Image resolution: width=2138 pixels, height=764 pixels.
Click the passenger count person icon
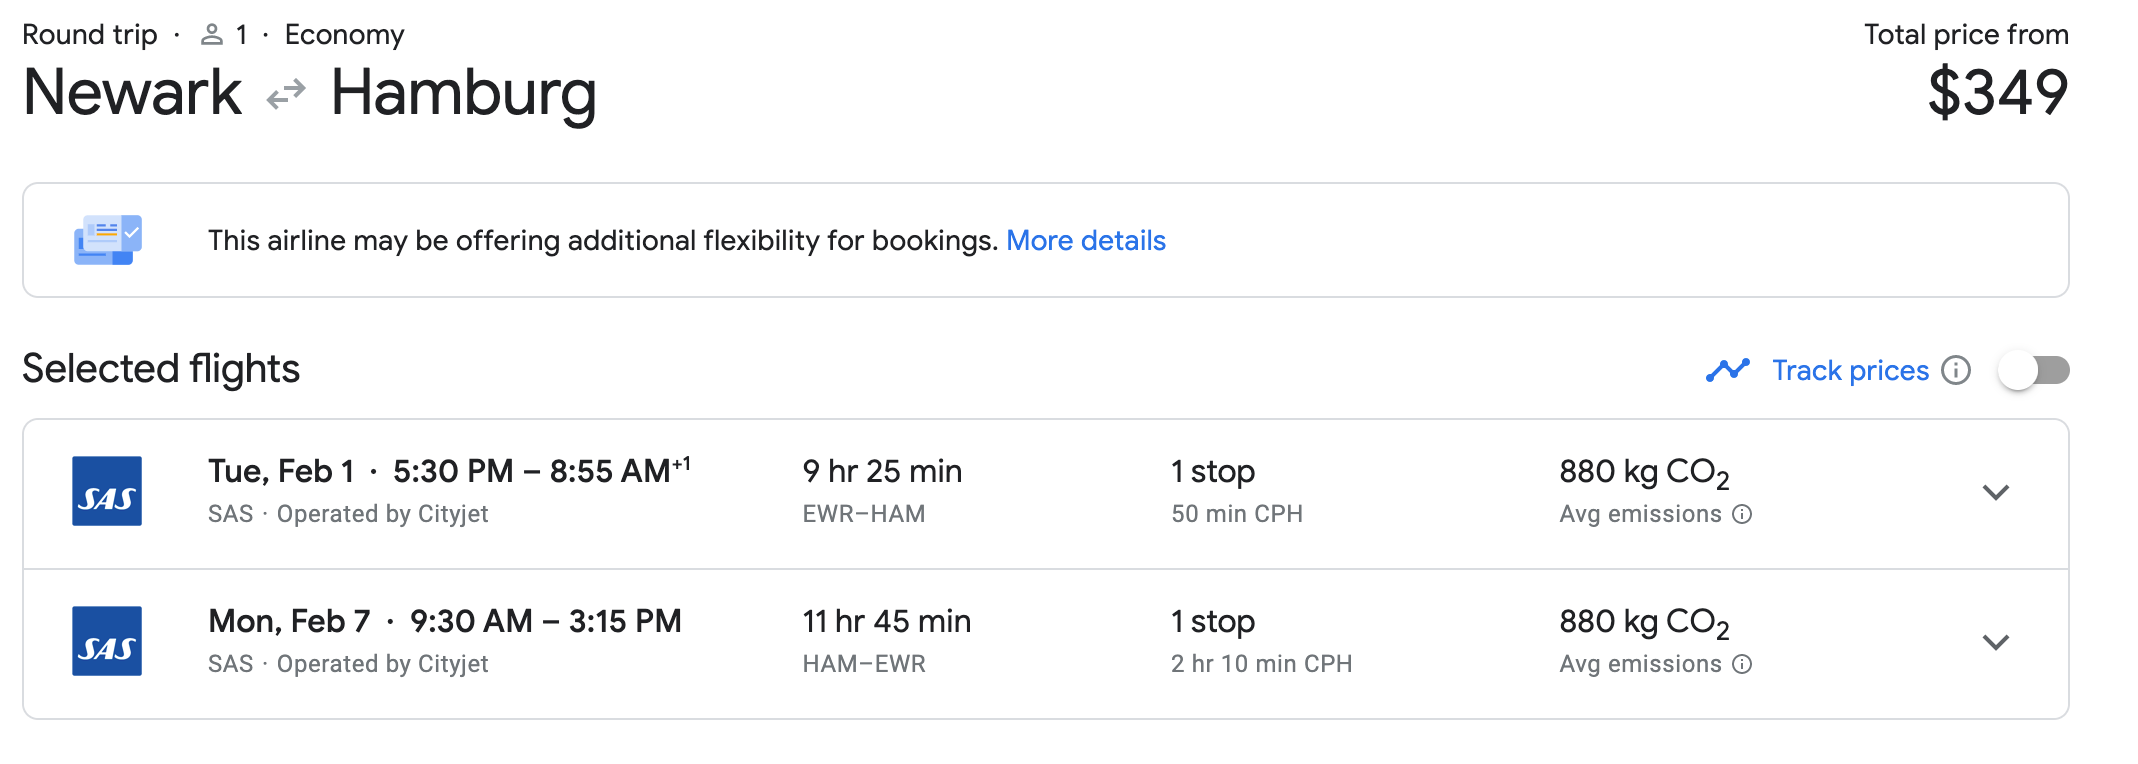click(x=211, y=35)
